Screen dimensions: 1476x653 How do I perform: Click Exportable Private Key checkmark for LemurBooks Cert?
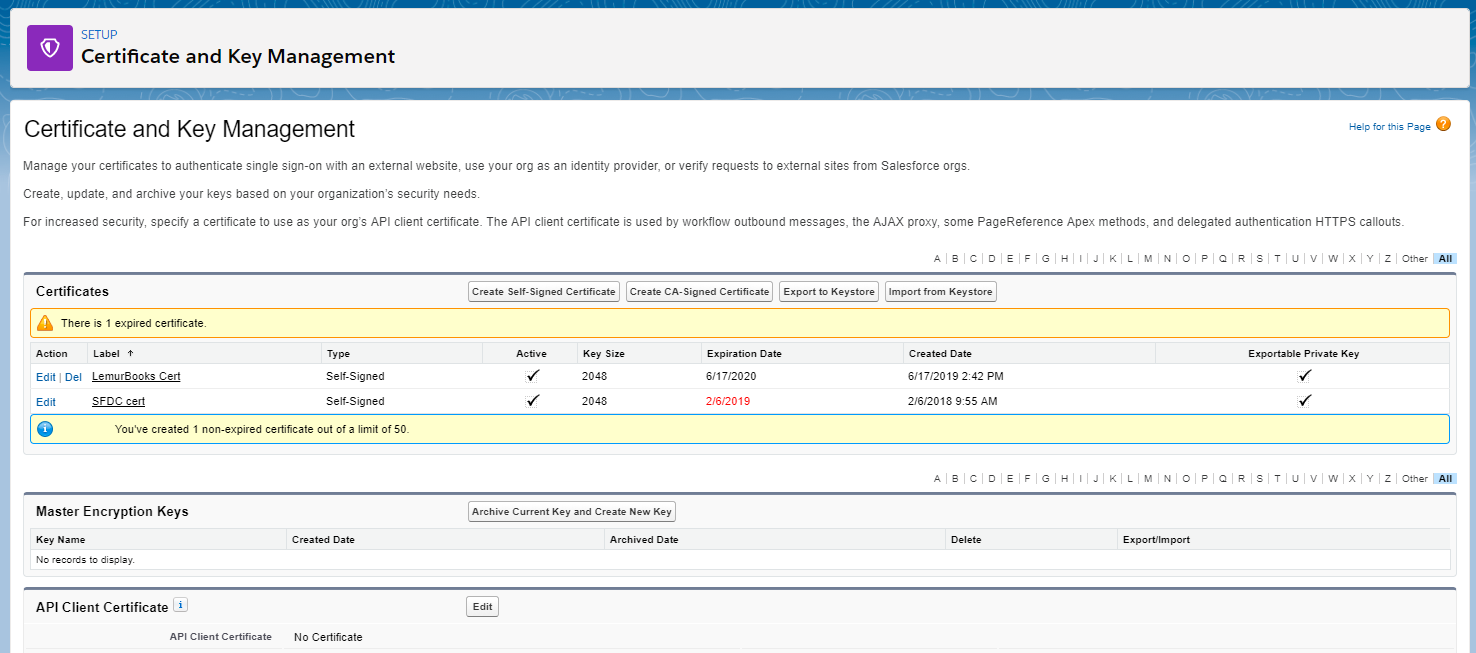[1304, 376]
